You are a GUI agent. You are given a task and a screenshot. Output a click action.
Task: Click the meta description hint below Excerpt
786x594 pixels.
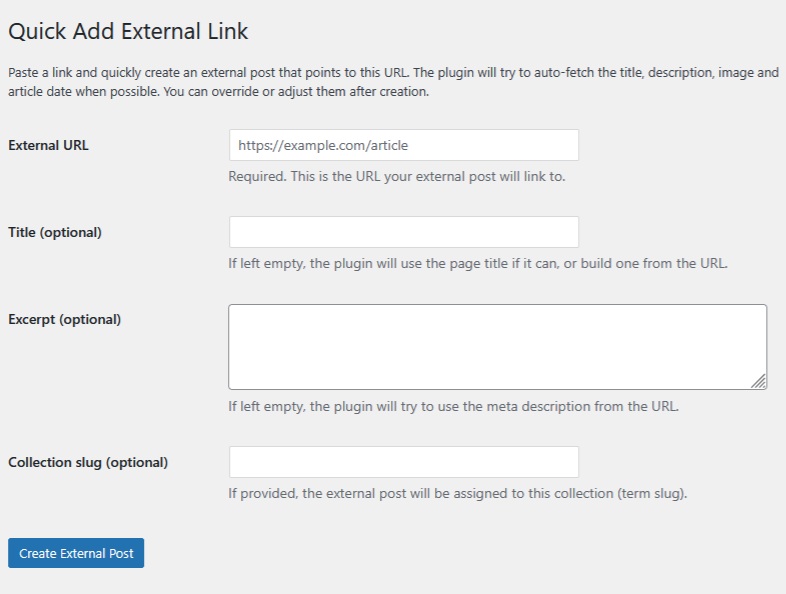click(453, 406)
